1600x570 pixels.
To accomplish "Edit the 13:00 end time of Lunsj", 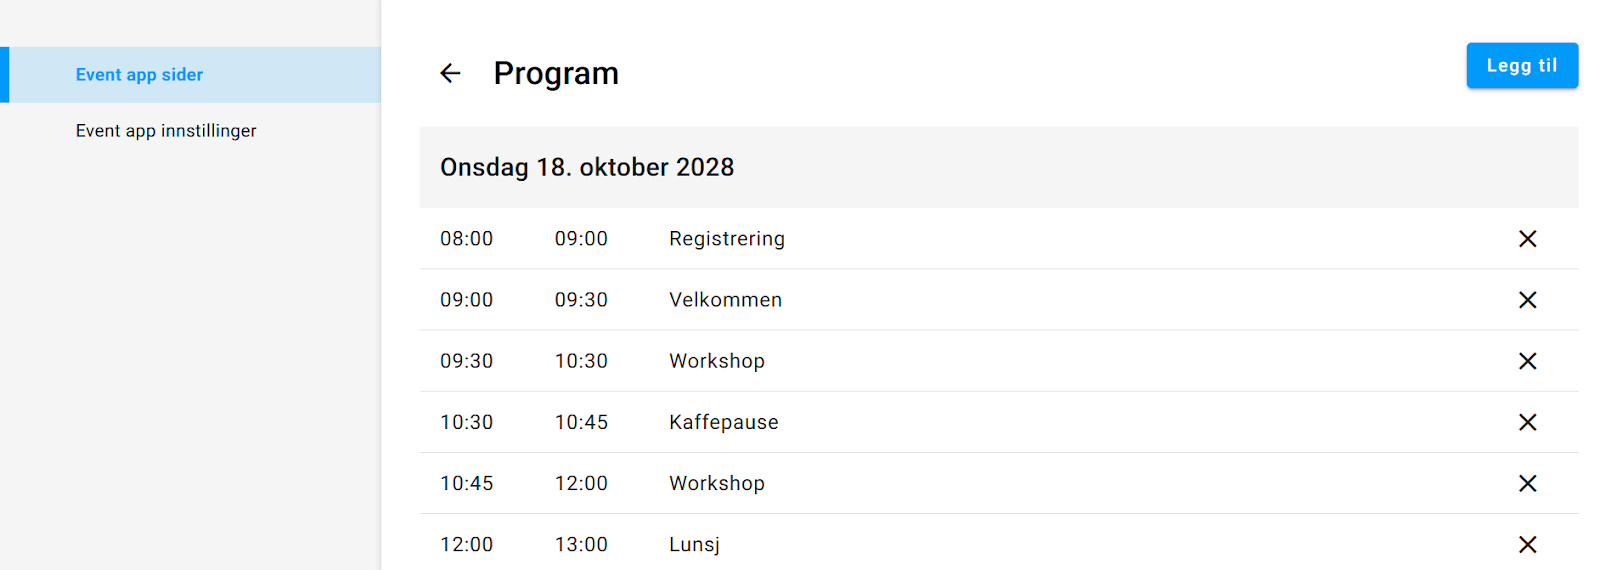I will 581,544.
